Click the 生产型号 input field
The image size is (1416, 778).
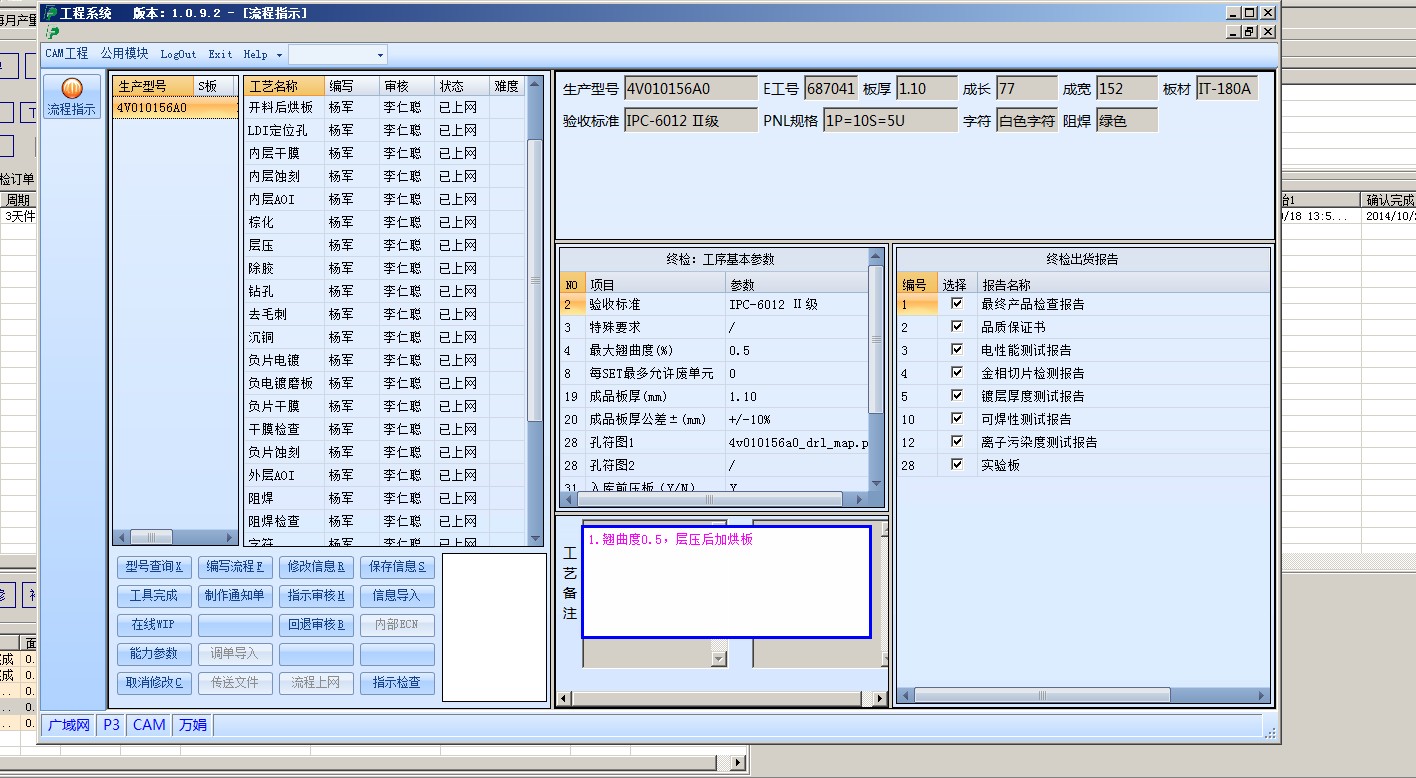[x=691, y=89]
